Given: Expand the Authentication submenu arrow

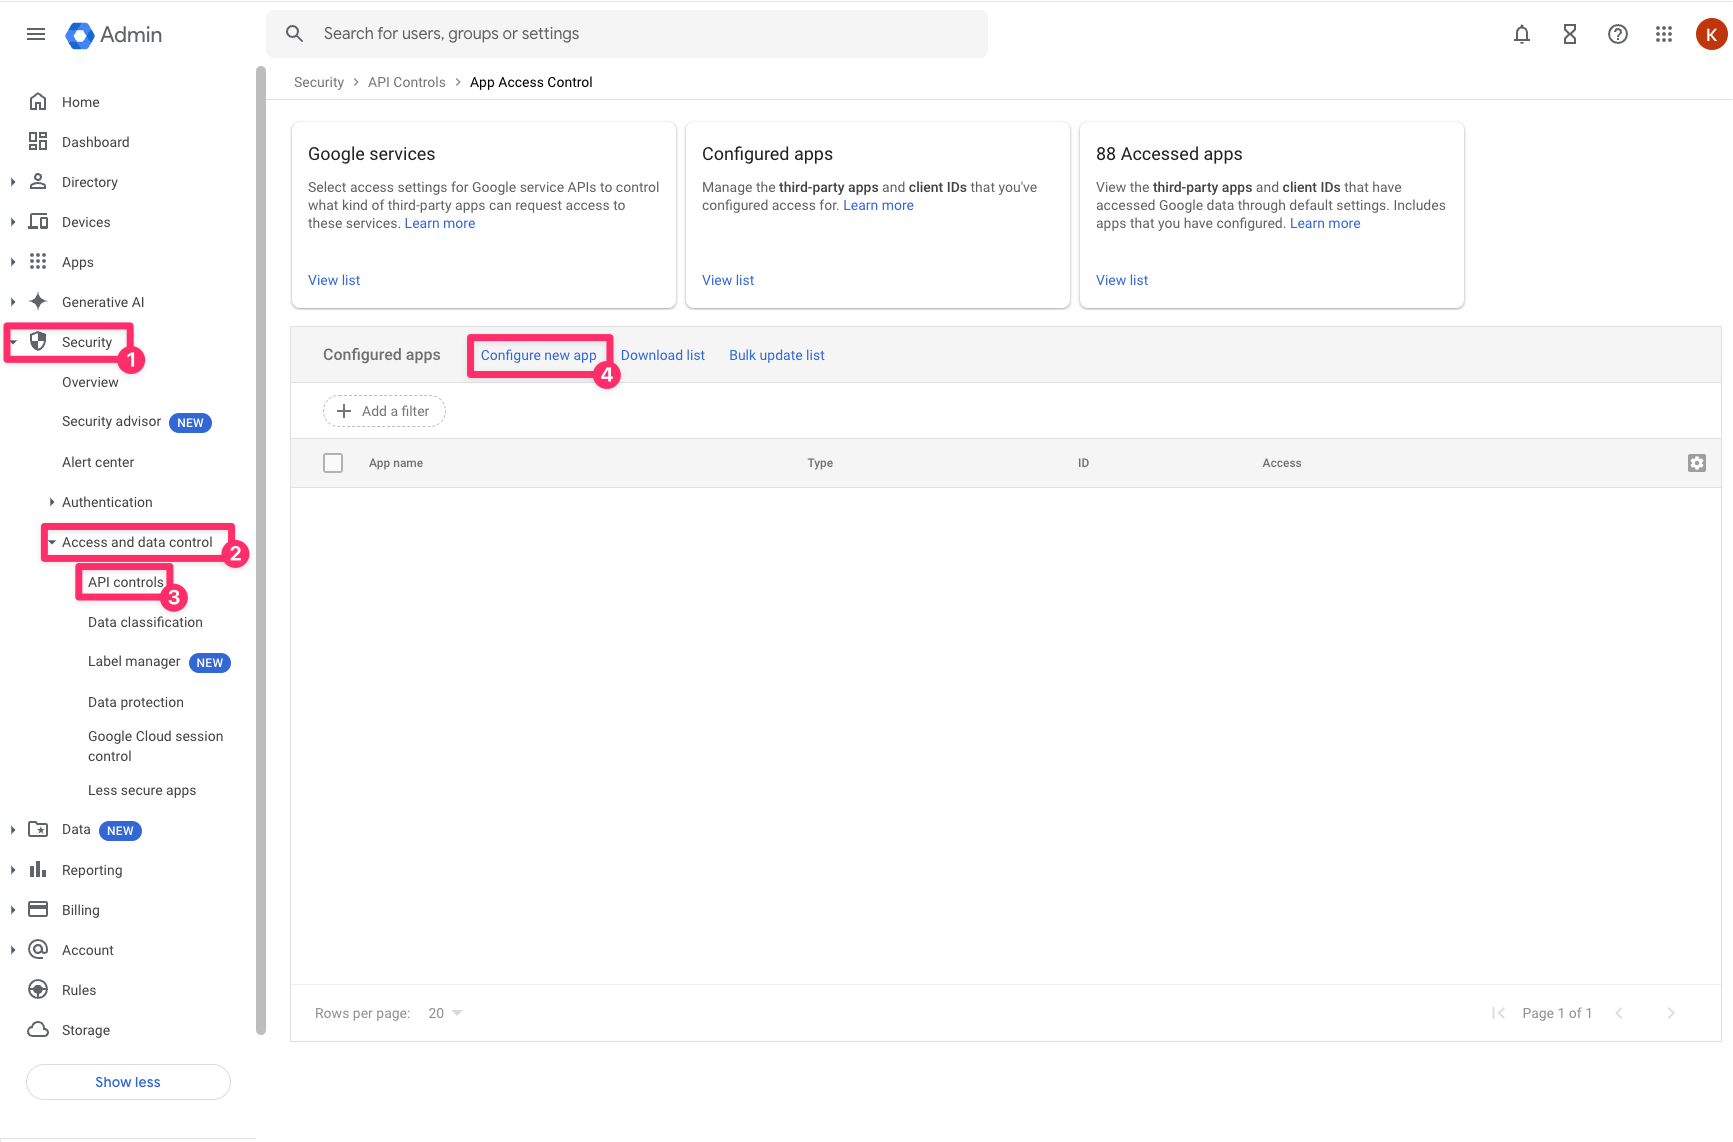Looking at the screenshot, I should 52,502.
